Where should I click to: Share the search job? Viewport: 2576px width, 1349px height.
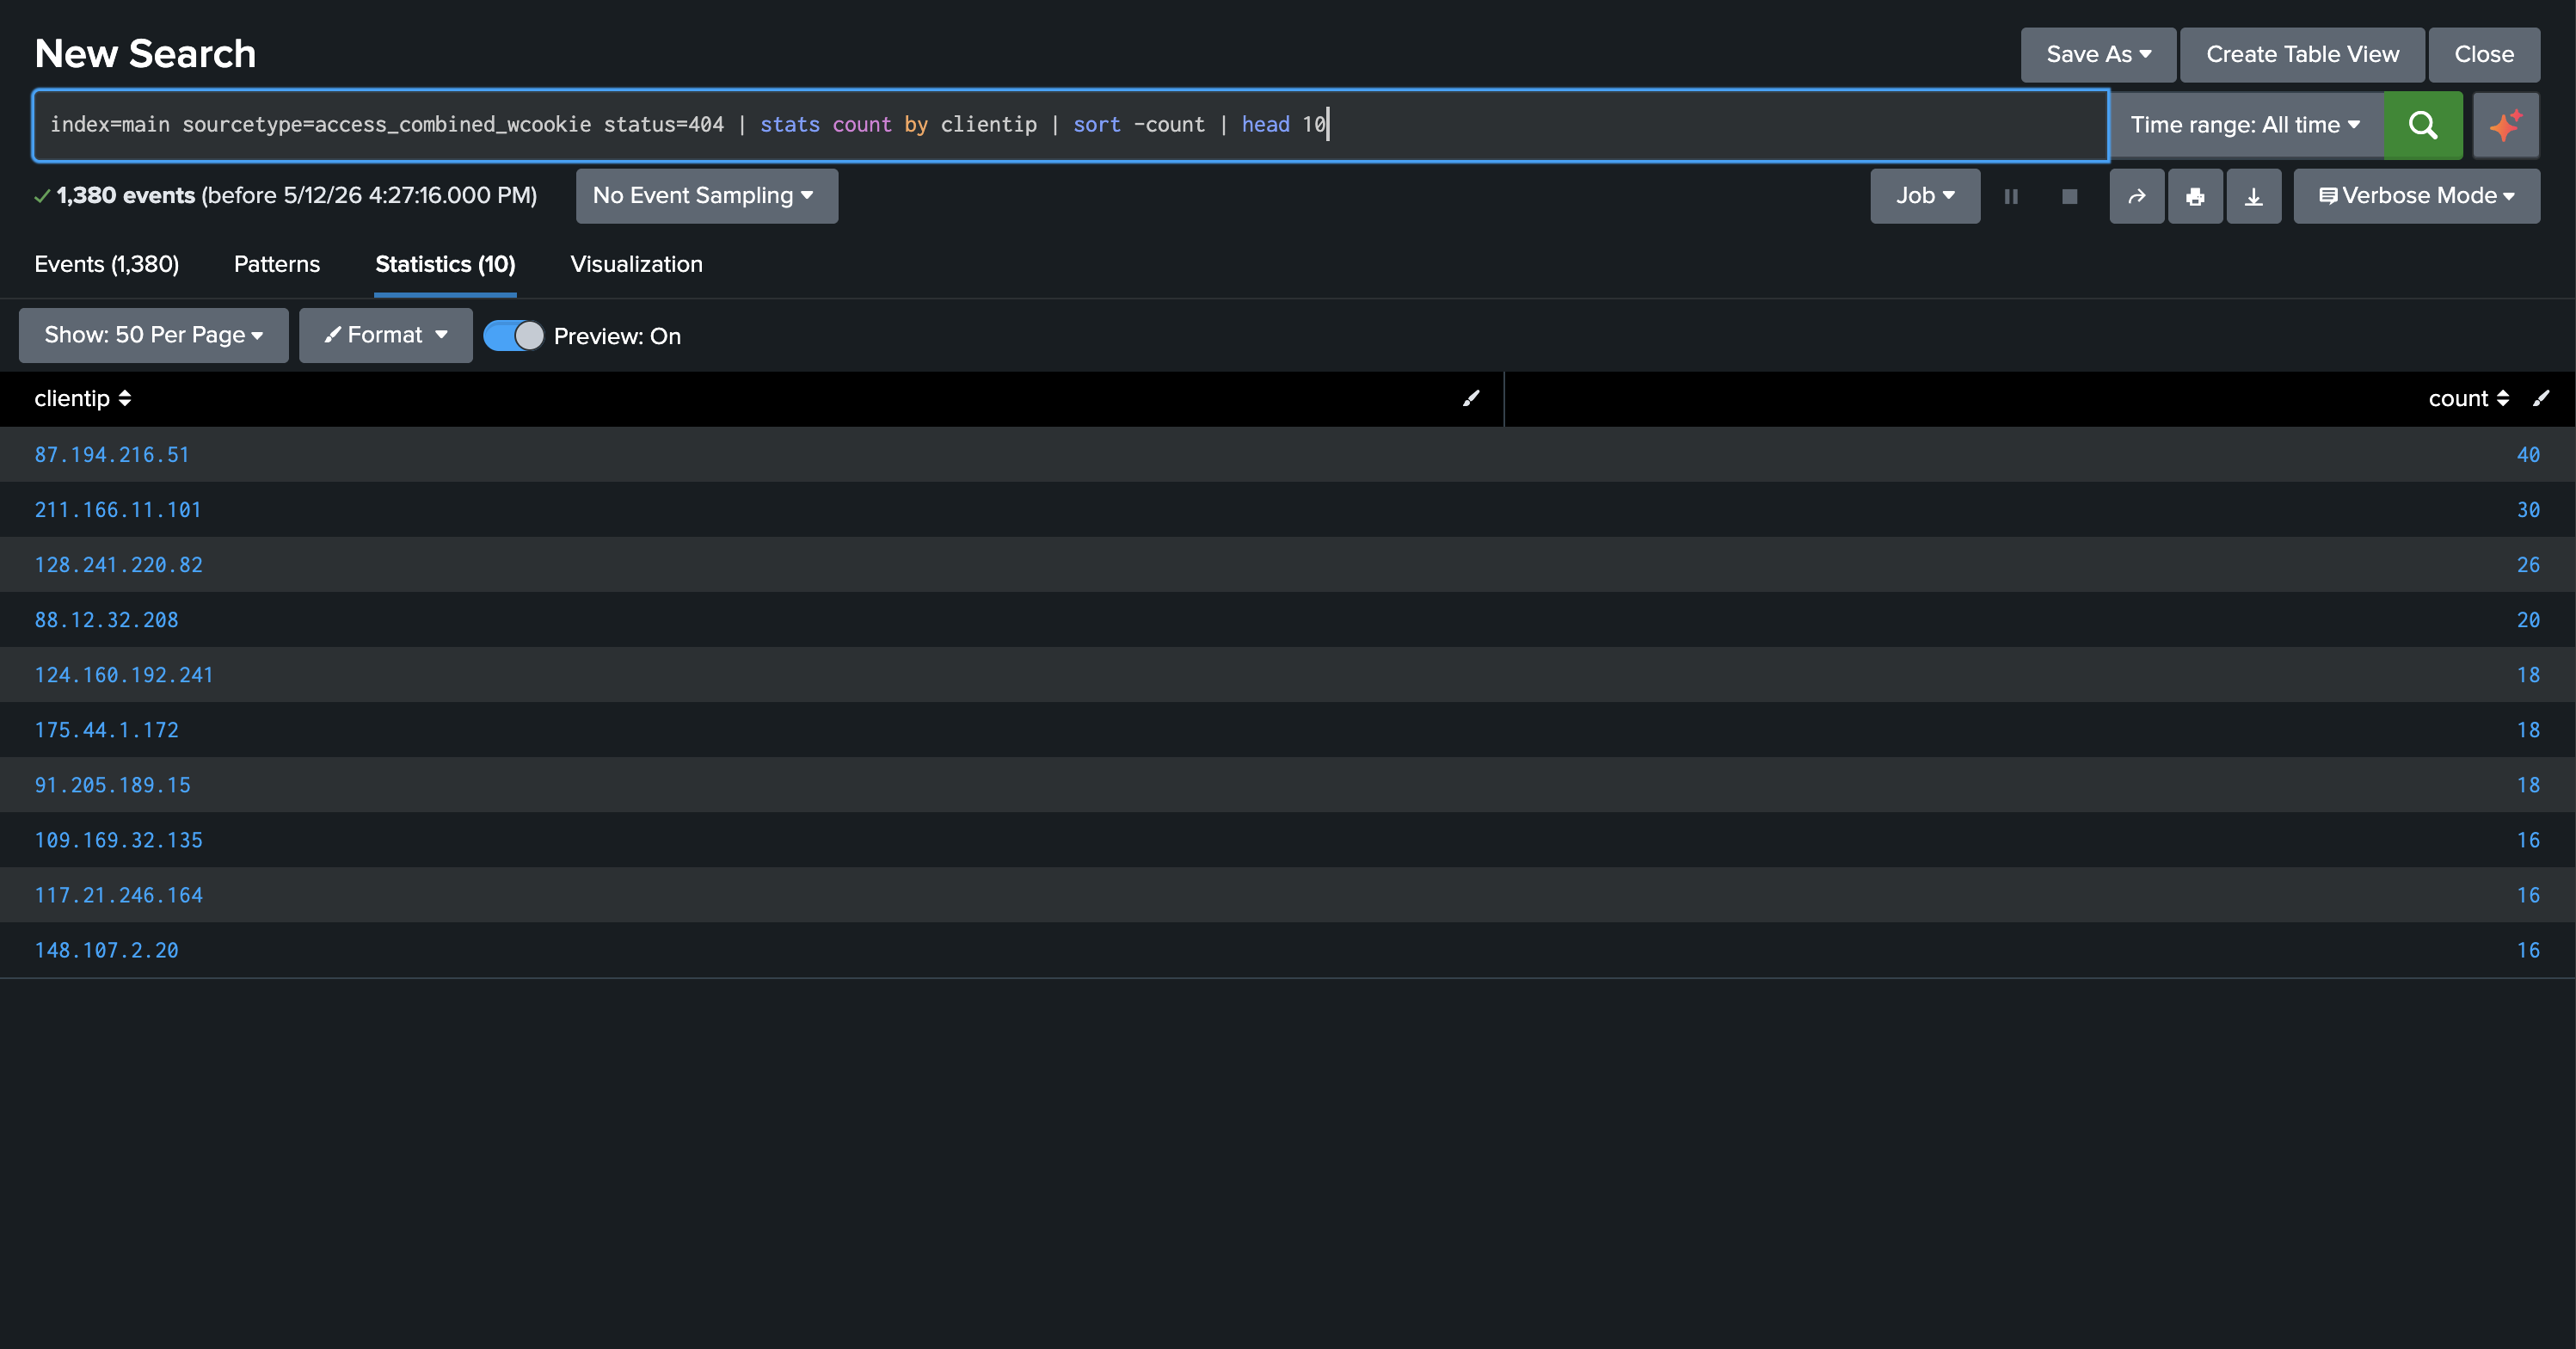click(x=2136, y=196)
